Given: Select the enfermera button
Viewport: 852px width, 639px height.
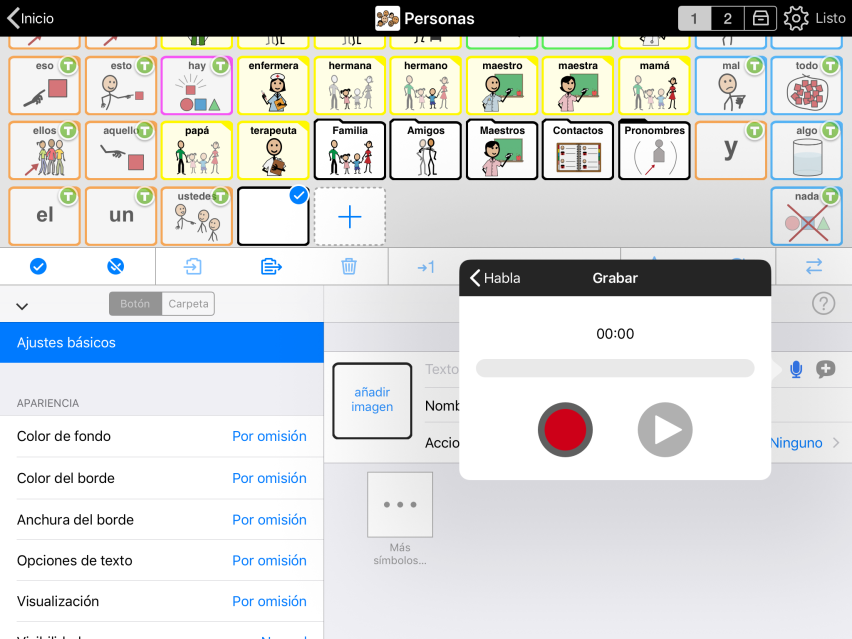Looking at the screenshot, I should [x=273, y=85].
